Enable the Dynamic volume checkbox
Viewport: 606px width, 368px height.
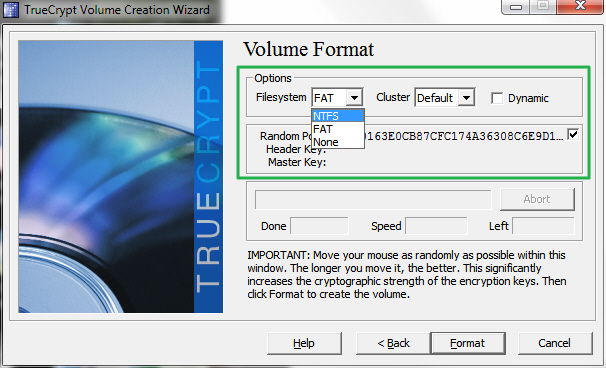(x=497, y=98)
